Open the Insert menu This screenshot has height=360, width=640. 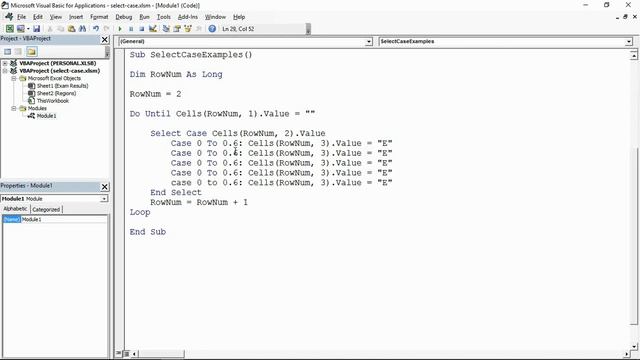76,17
